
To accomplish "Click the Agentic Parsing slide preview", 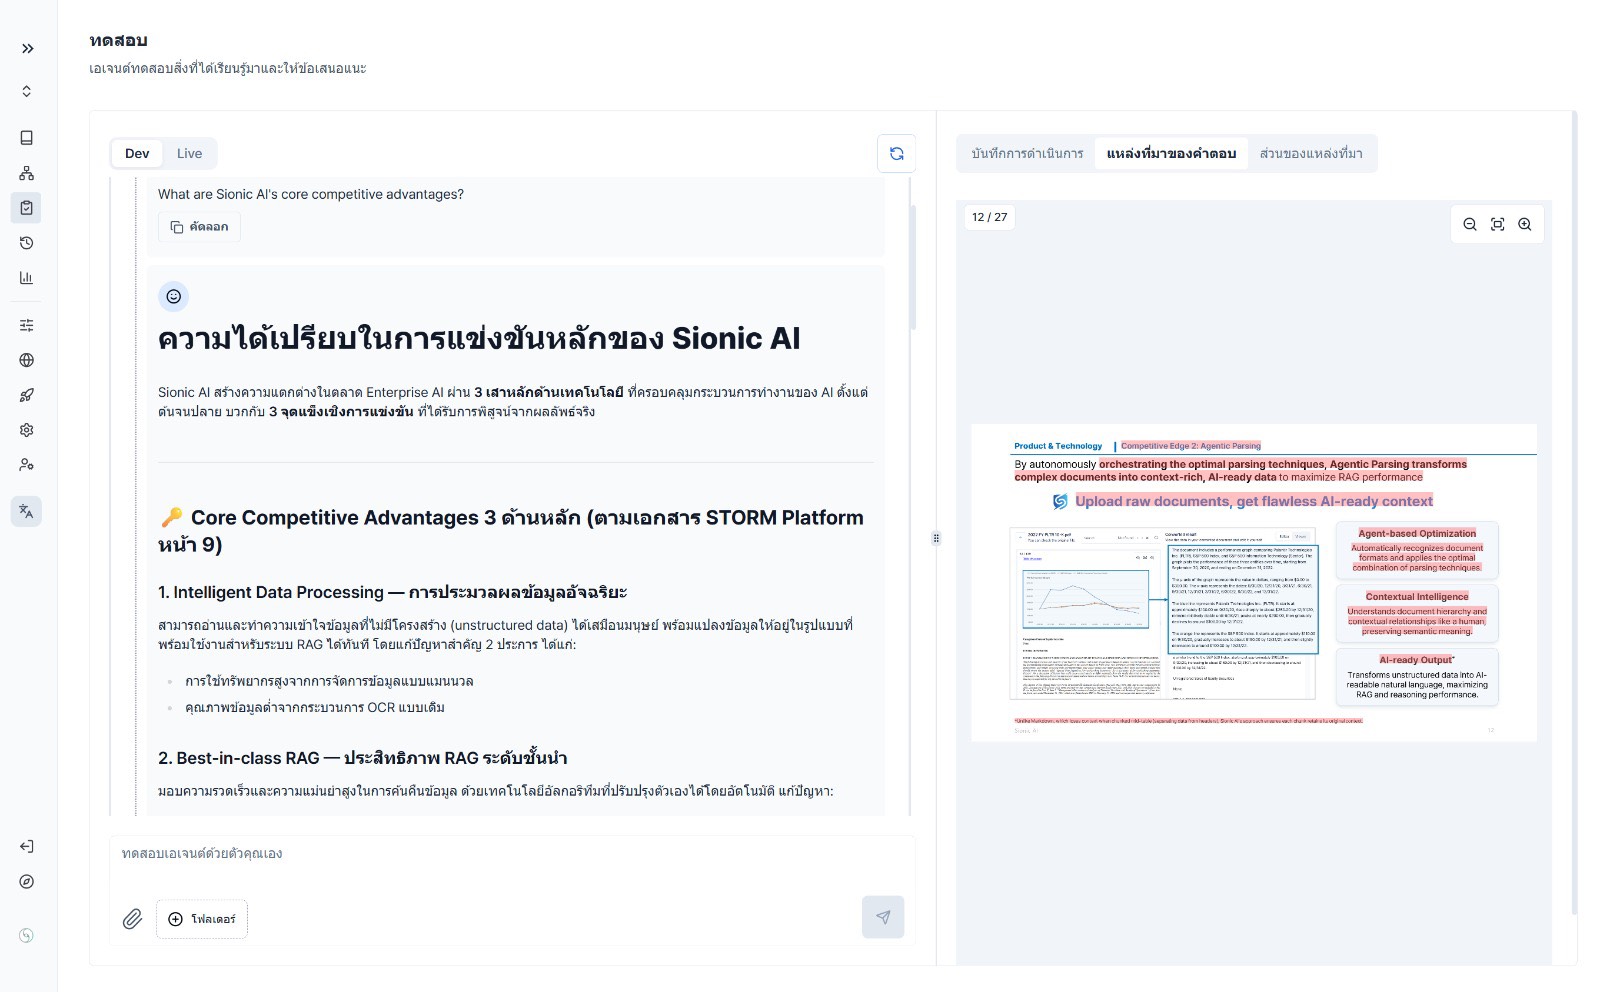I will (1254, 583).
